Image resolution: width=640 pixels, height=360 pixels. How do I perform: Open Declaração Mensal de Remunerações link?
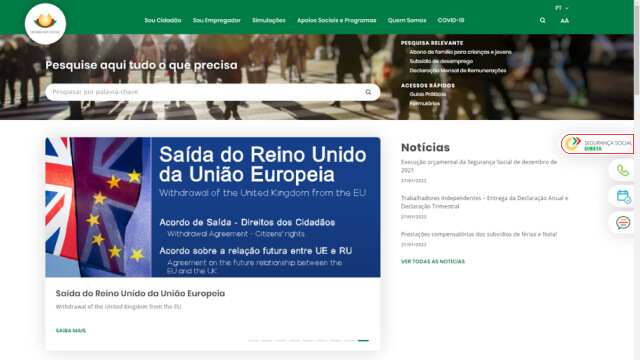(458, 70)
